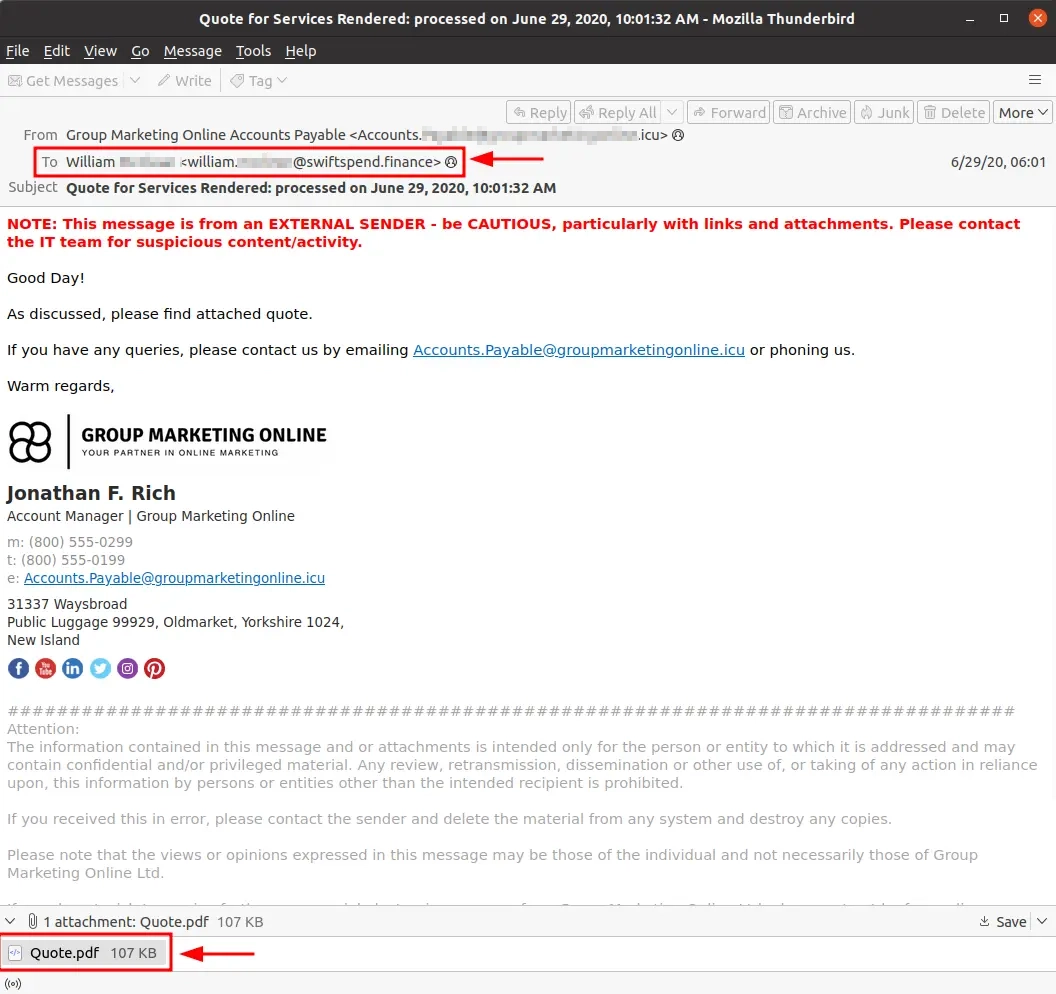Expand the Reply All dropdown arrow
This screenshot has height=994, width=1056.
pyautogui.click(x=672, y=112)
